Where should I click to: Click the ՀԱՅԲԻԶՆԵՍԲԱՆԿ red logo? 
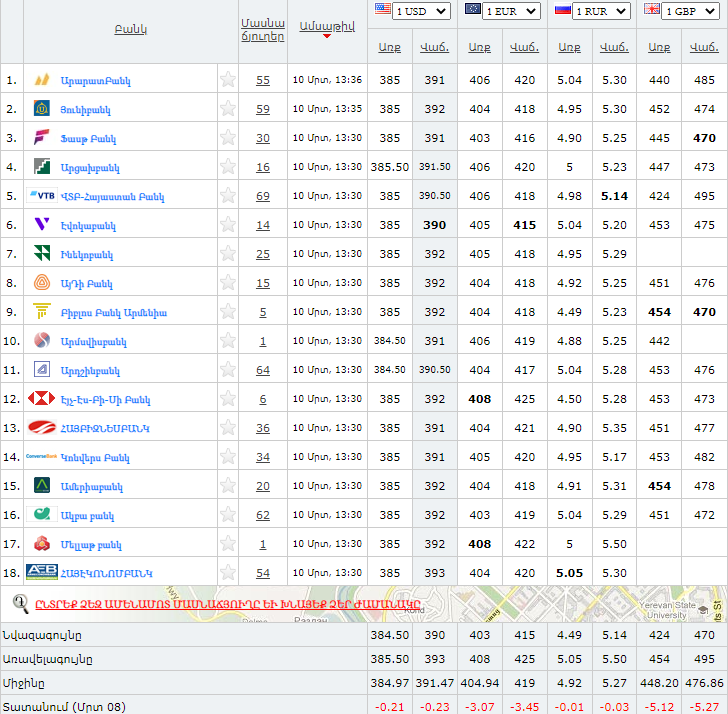point(42,428)
